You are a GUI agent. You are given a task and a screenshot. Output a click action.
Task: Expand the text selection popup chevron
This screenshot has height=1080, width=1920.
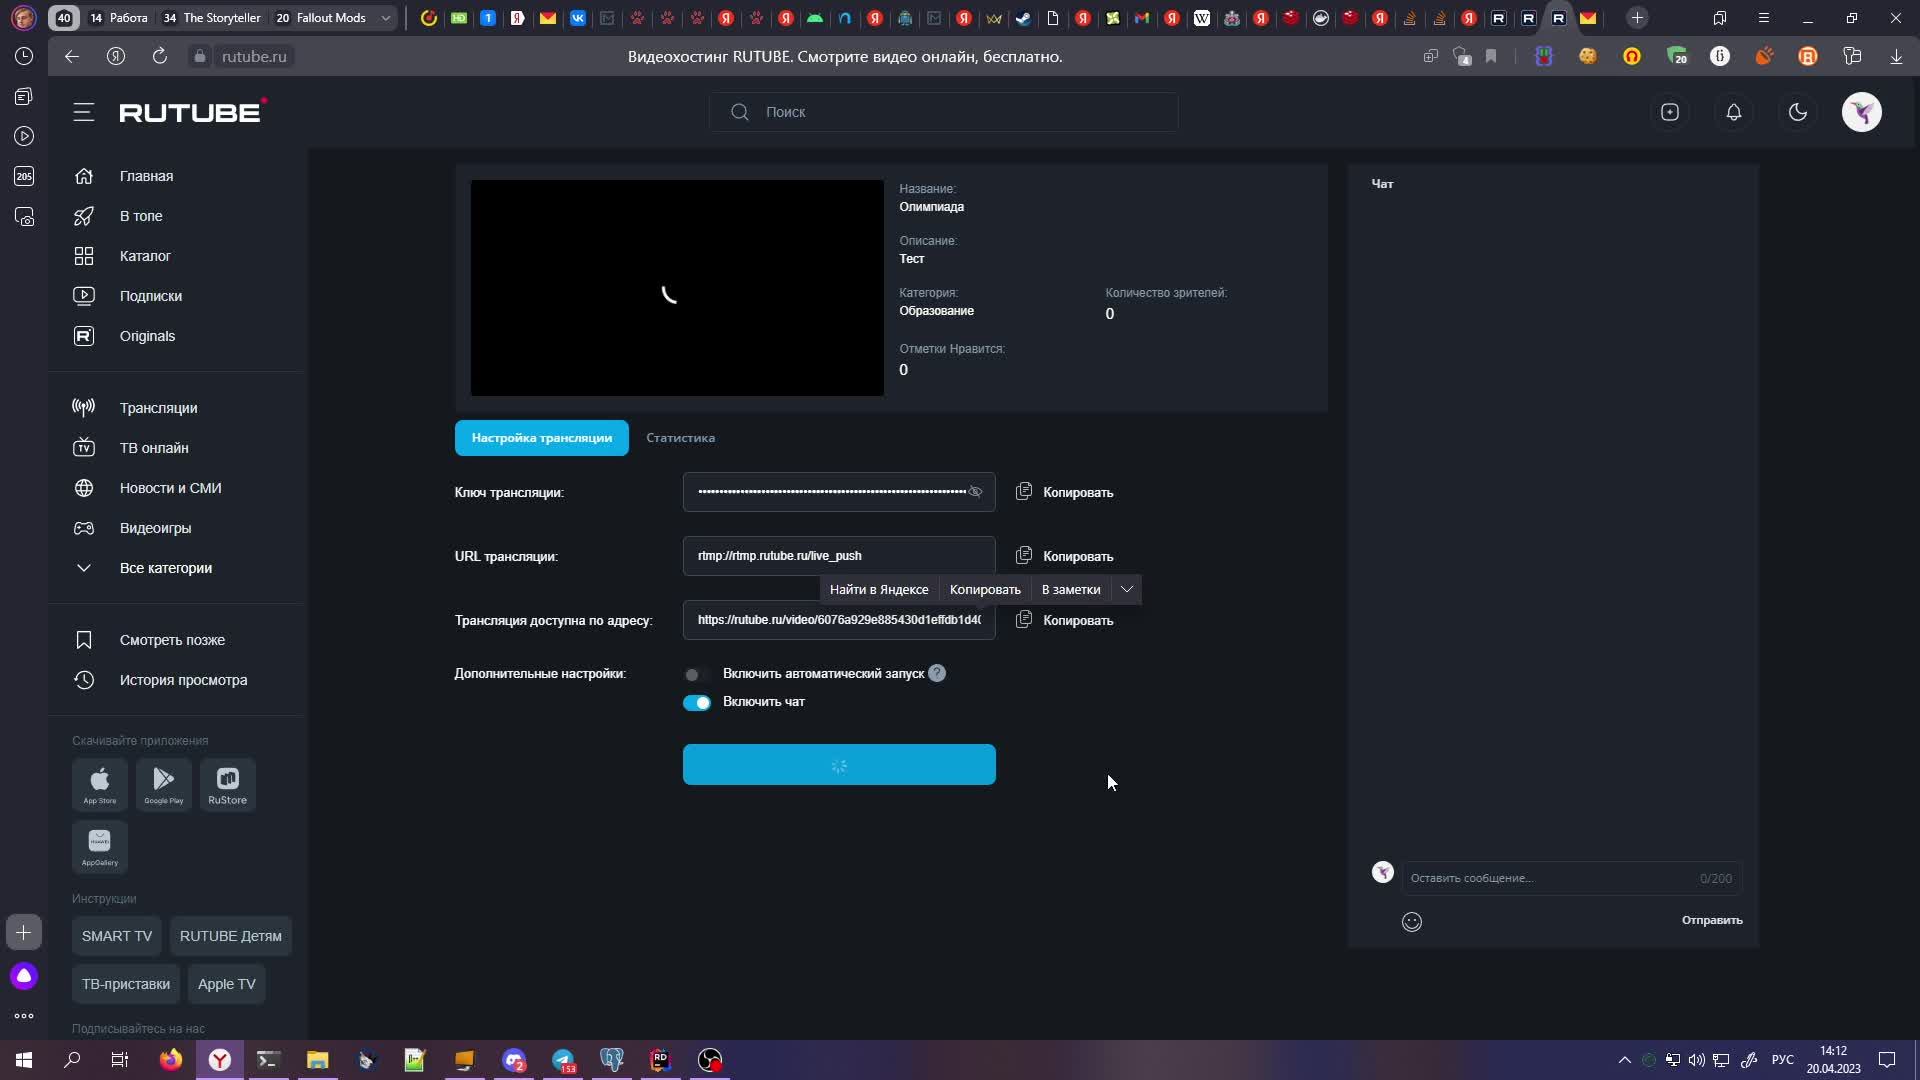click(x=1127, y=590)
